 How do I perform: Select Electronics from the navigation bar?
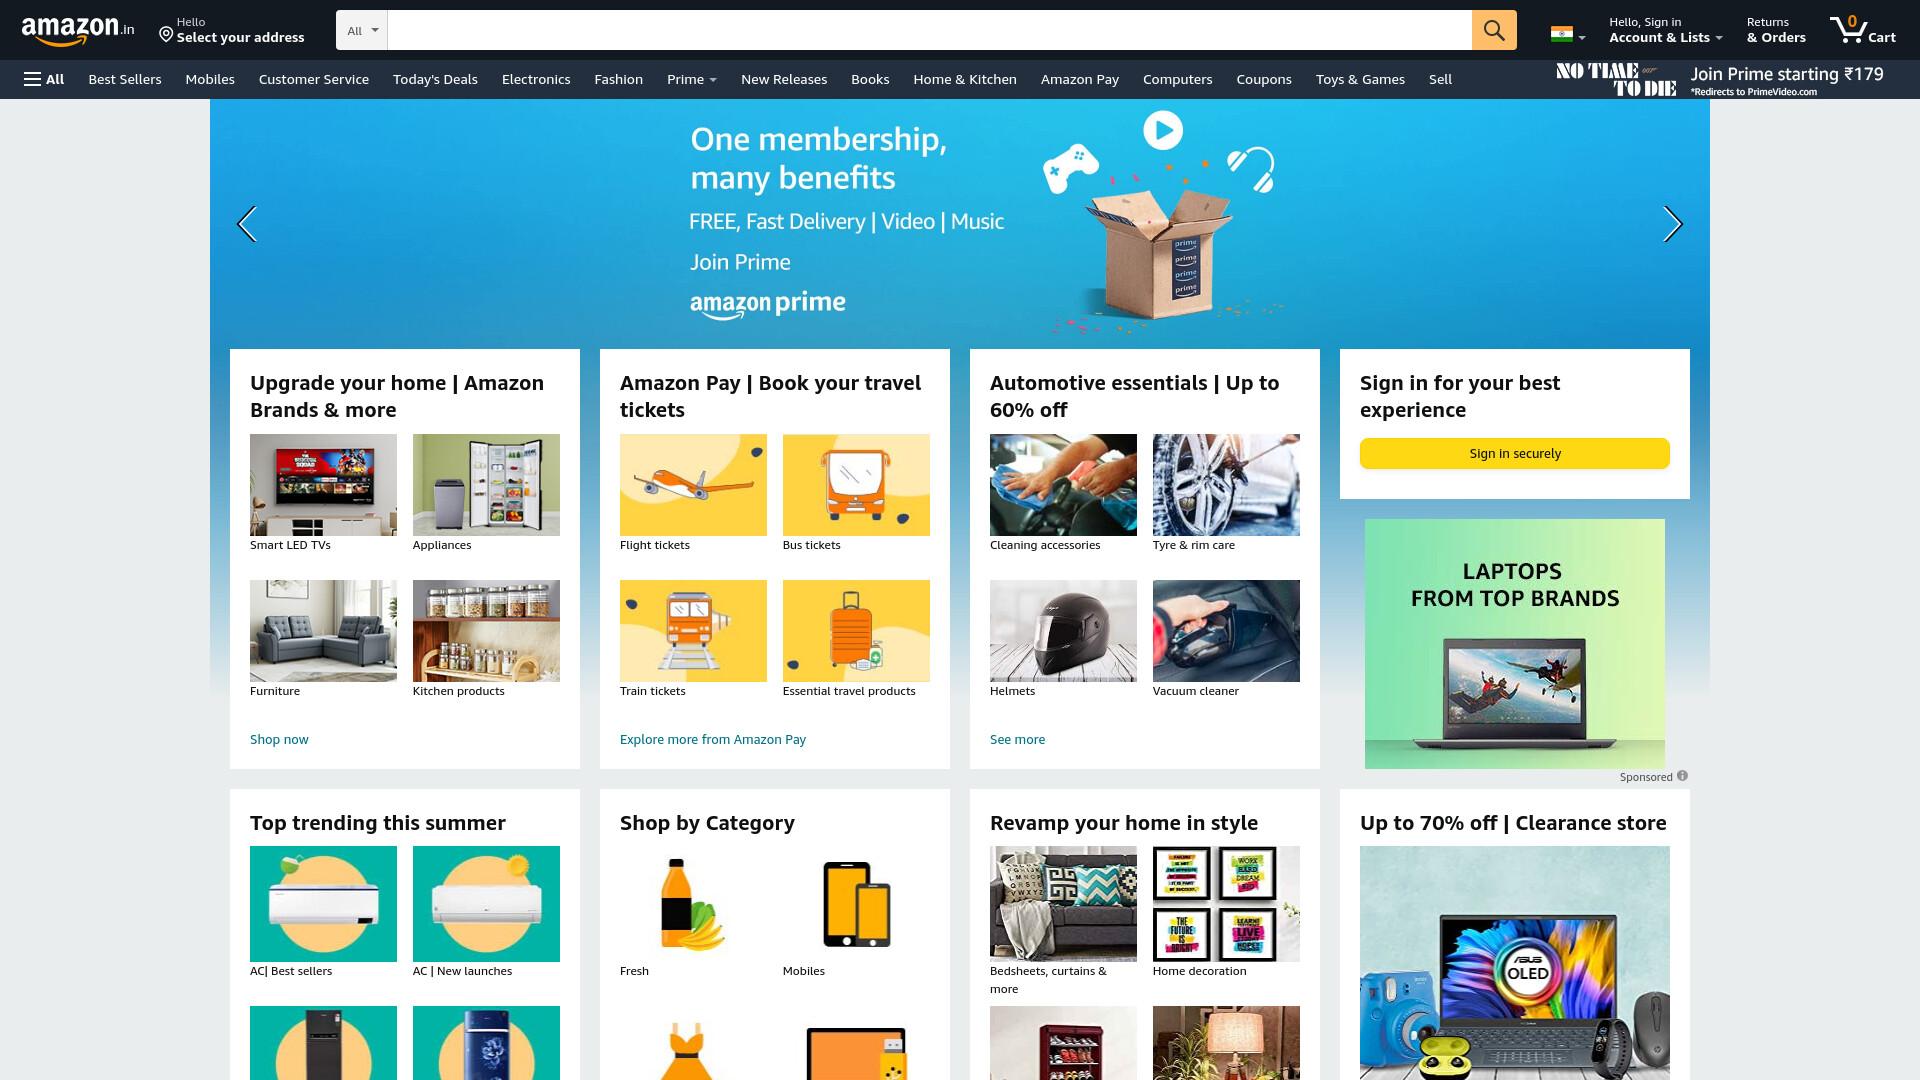[x=536, y=79]
